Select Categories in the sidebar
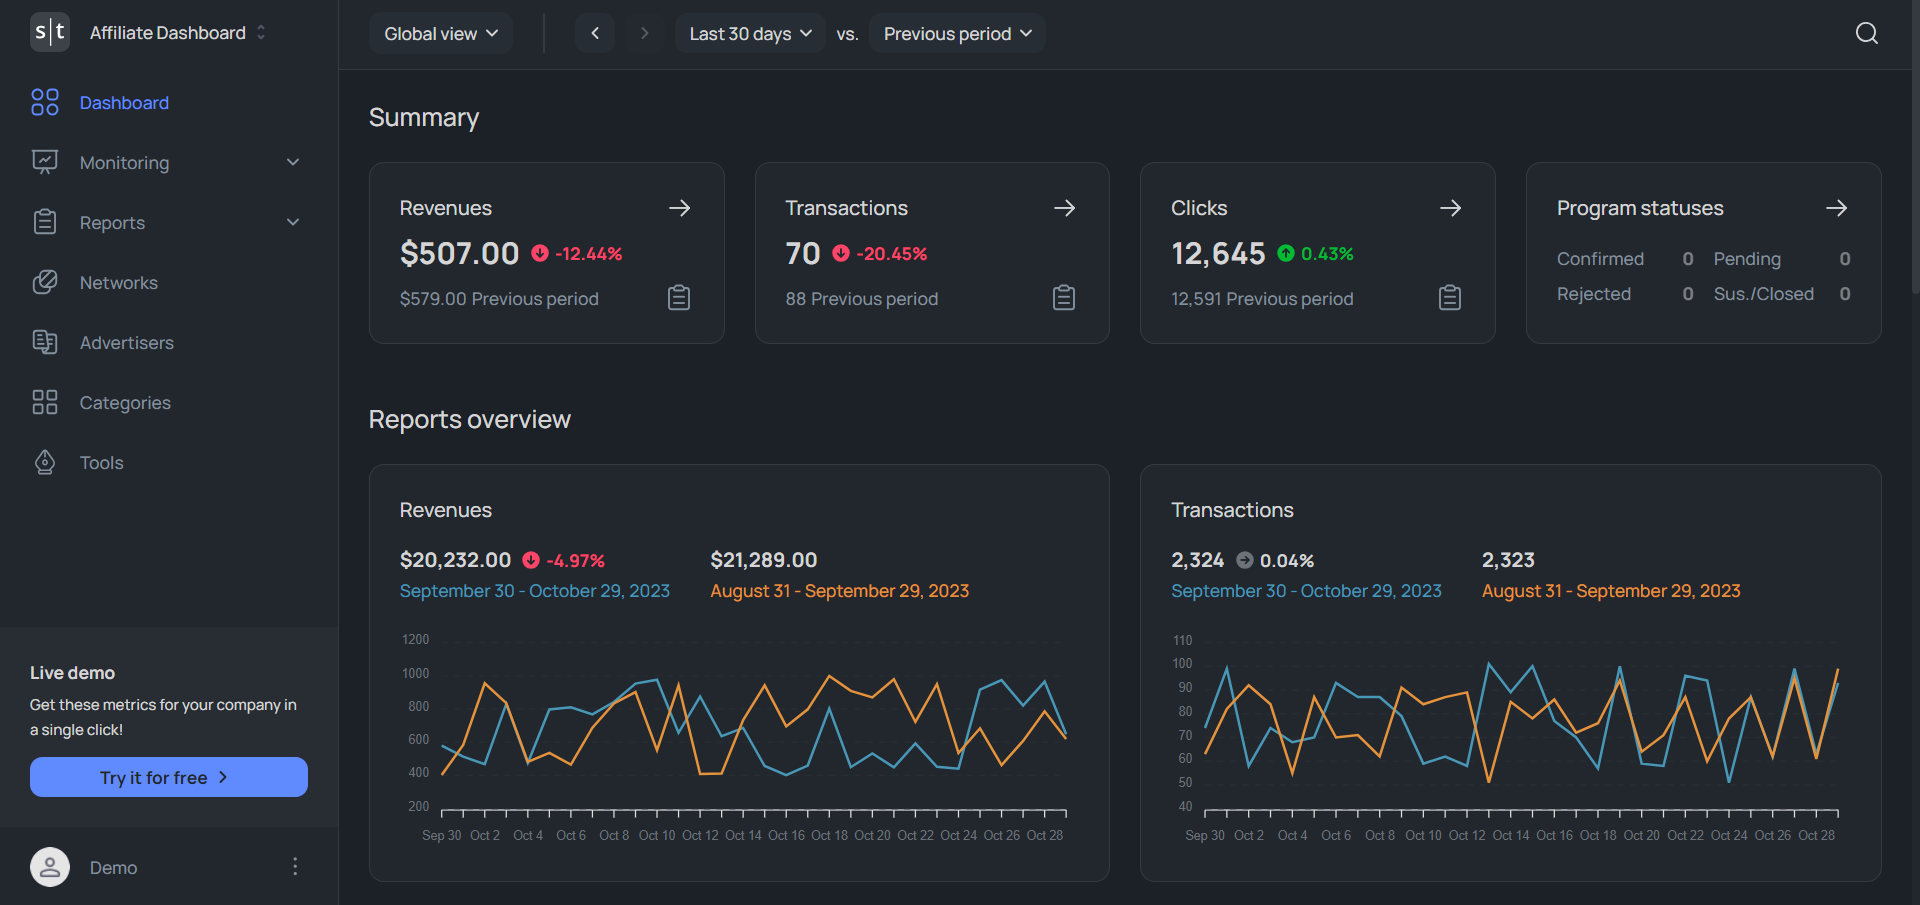Image resolution: width=1920 pixels, height=905 pixels. coord(125,402)
